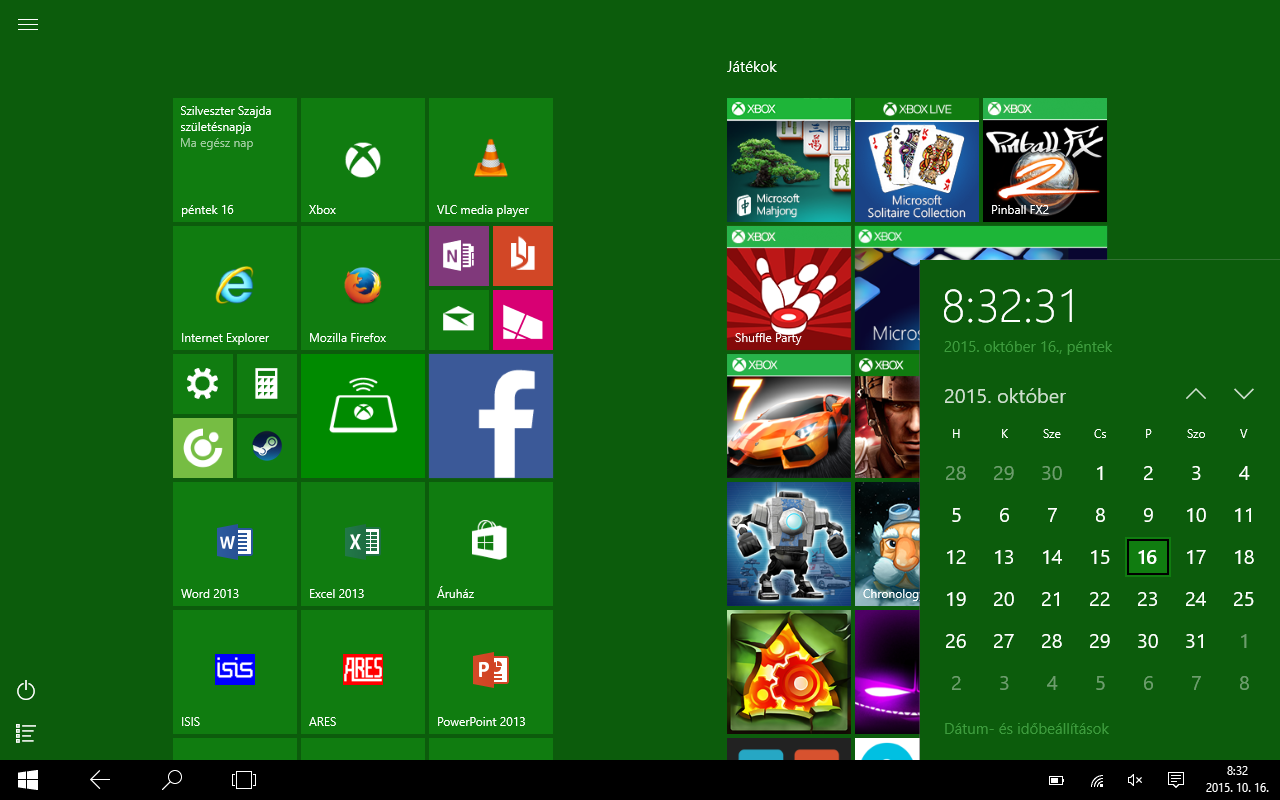Open Microsoft Solitaire Collection tile
This screenshot has height=800, width=1280.
click(917, 160)
